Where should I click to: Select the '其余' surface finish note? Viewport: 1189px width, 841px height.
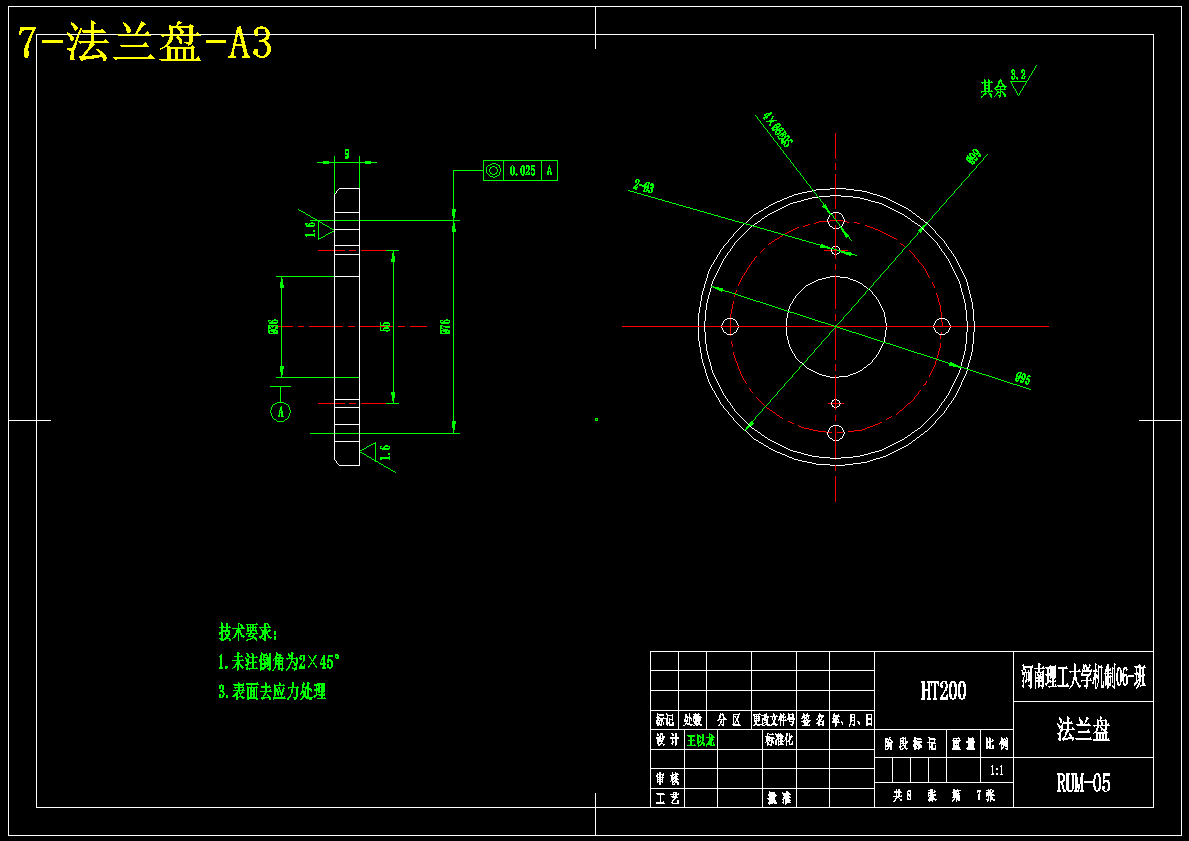pyautogui.click(x=993, y=89)
